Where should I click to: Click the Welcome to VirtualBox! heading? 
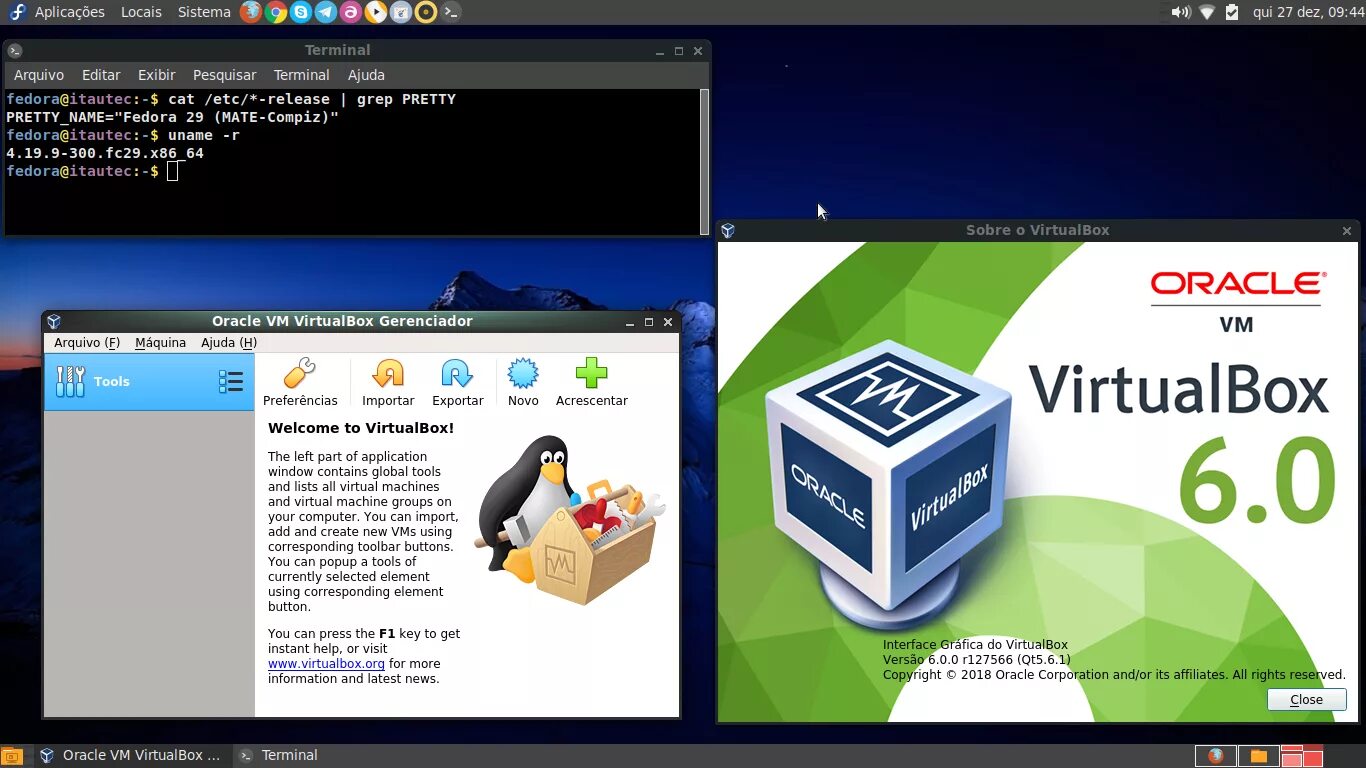pos(361,428)
